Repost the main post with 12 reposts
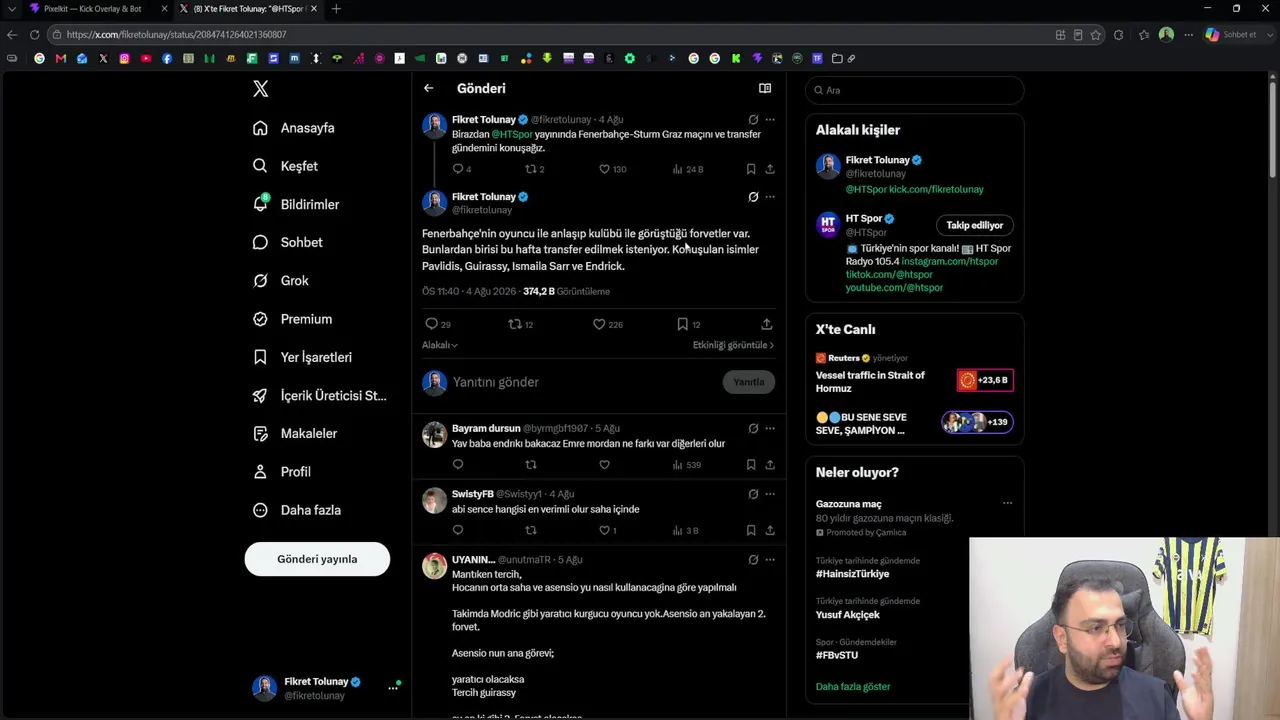 click(x=515, y=324)
